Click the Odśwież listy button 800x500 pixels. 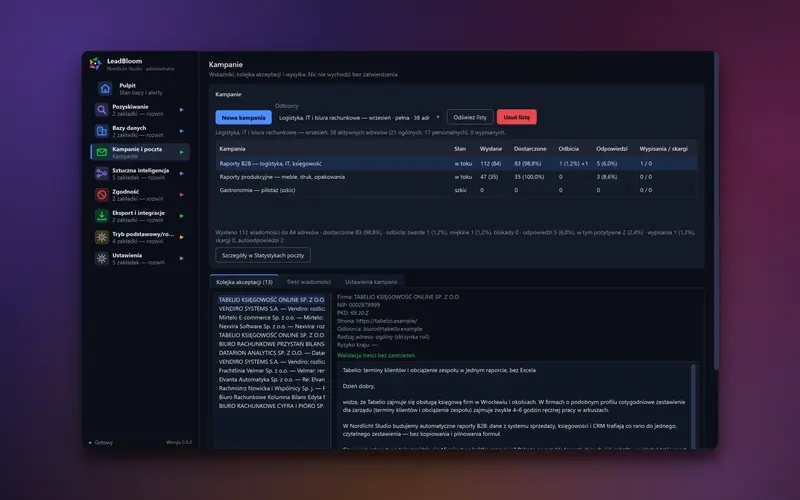[470, 117]
